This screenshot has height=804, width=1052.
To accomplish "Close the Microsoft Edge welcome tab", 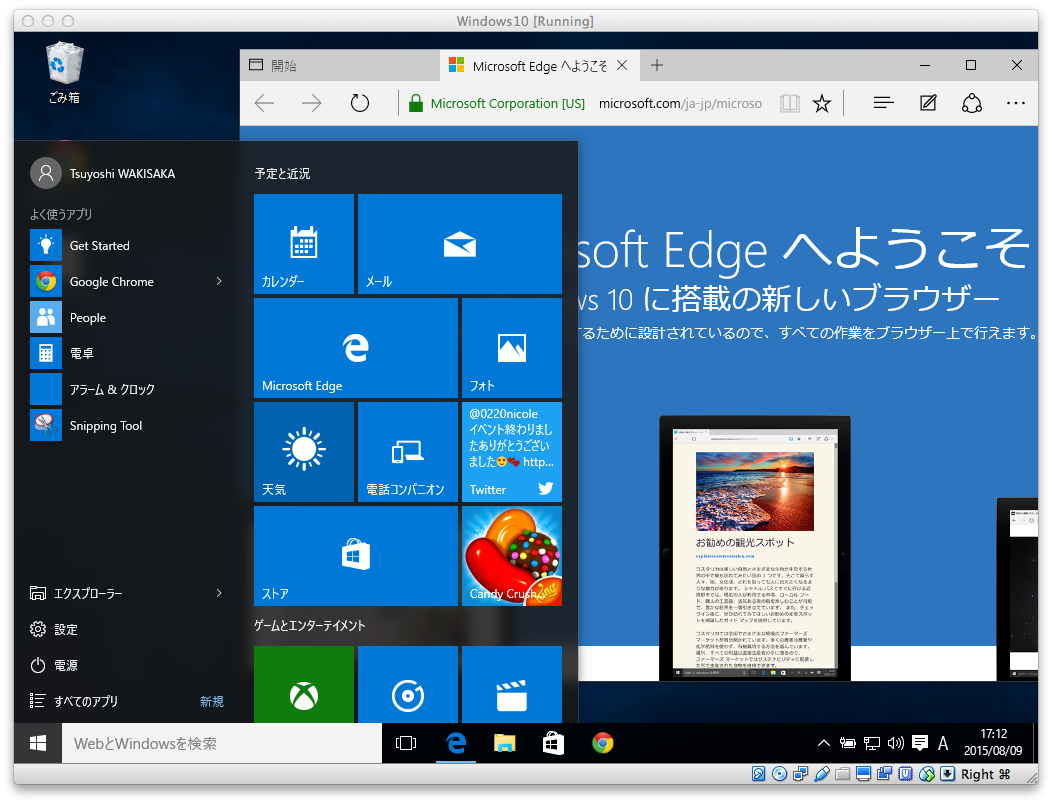I will click(622, 65).
